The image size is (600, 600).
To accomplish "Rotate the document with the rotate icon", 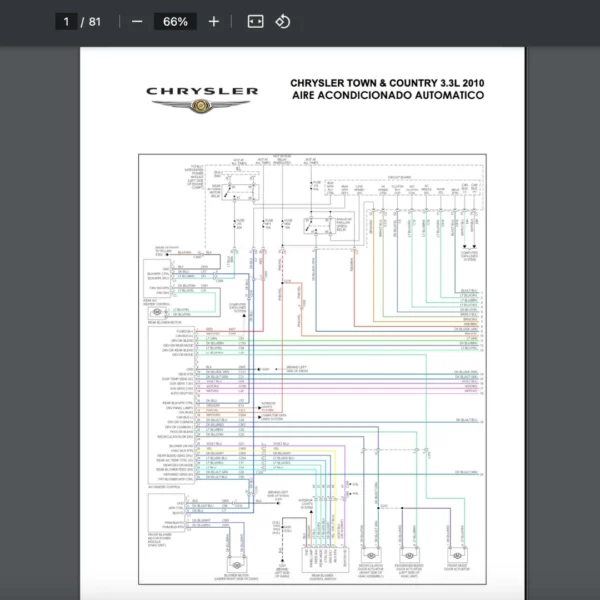I will point(283,21).
